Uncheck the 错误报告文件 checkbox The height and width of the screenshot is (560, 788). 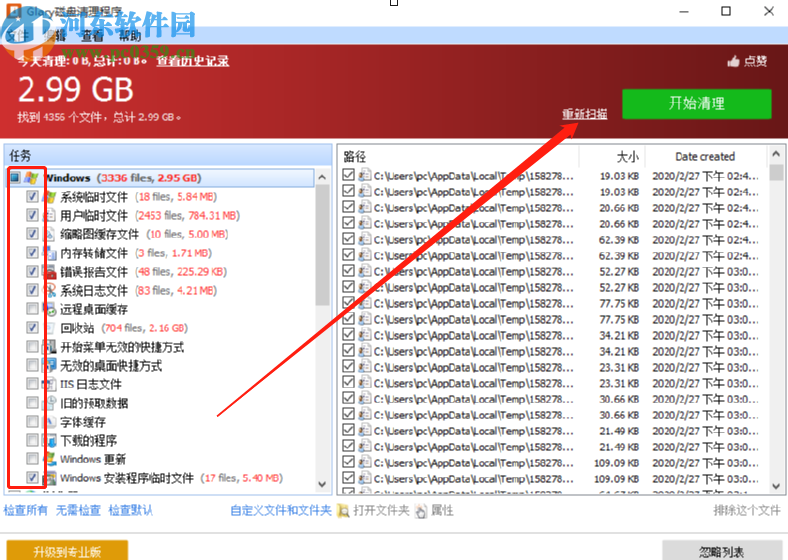tap(32, 272)
